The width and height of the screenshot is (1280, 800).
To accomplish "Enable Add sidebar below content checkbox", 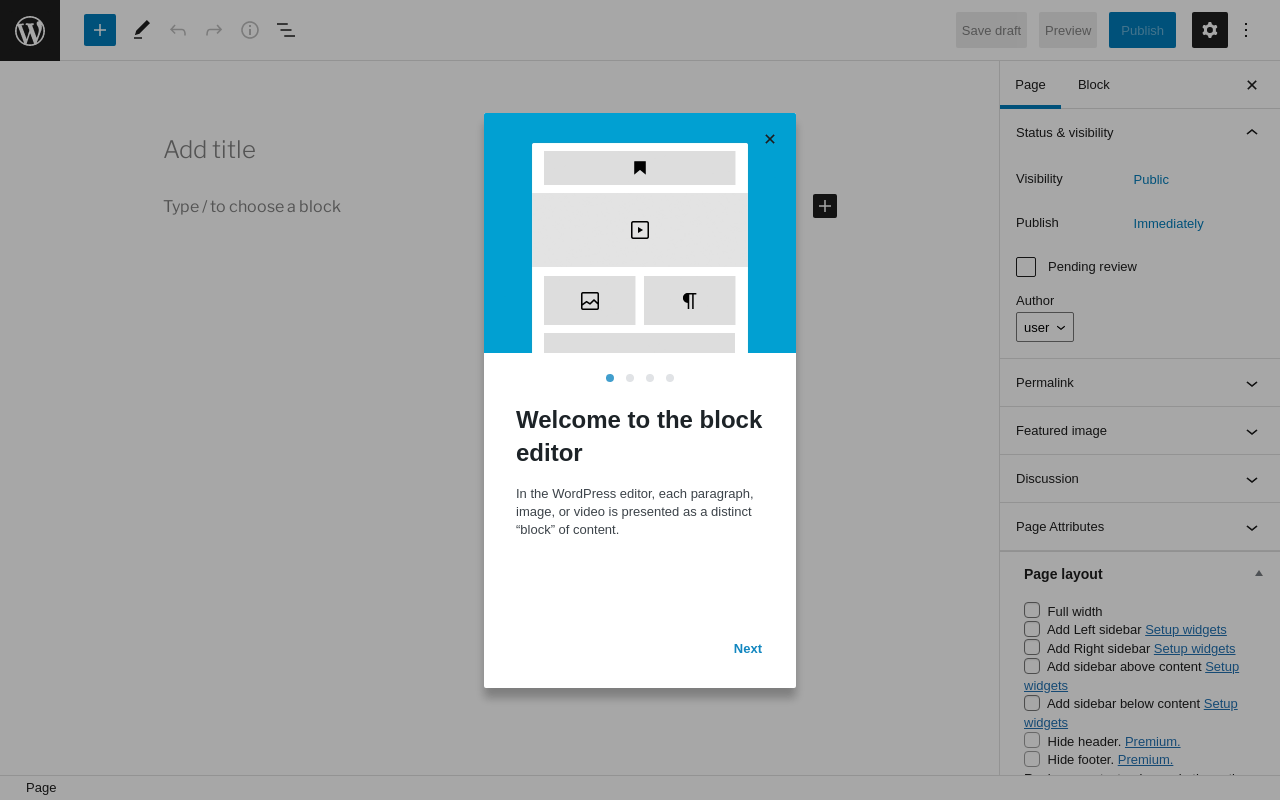I will (1032, 703).
